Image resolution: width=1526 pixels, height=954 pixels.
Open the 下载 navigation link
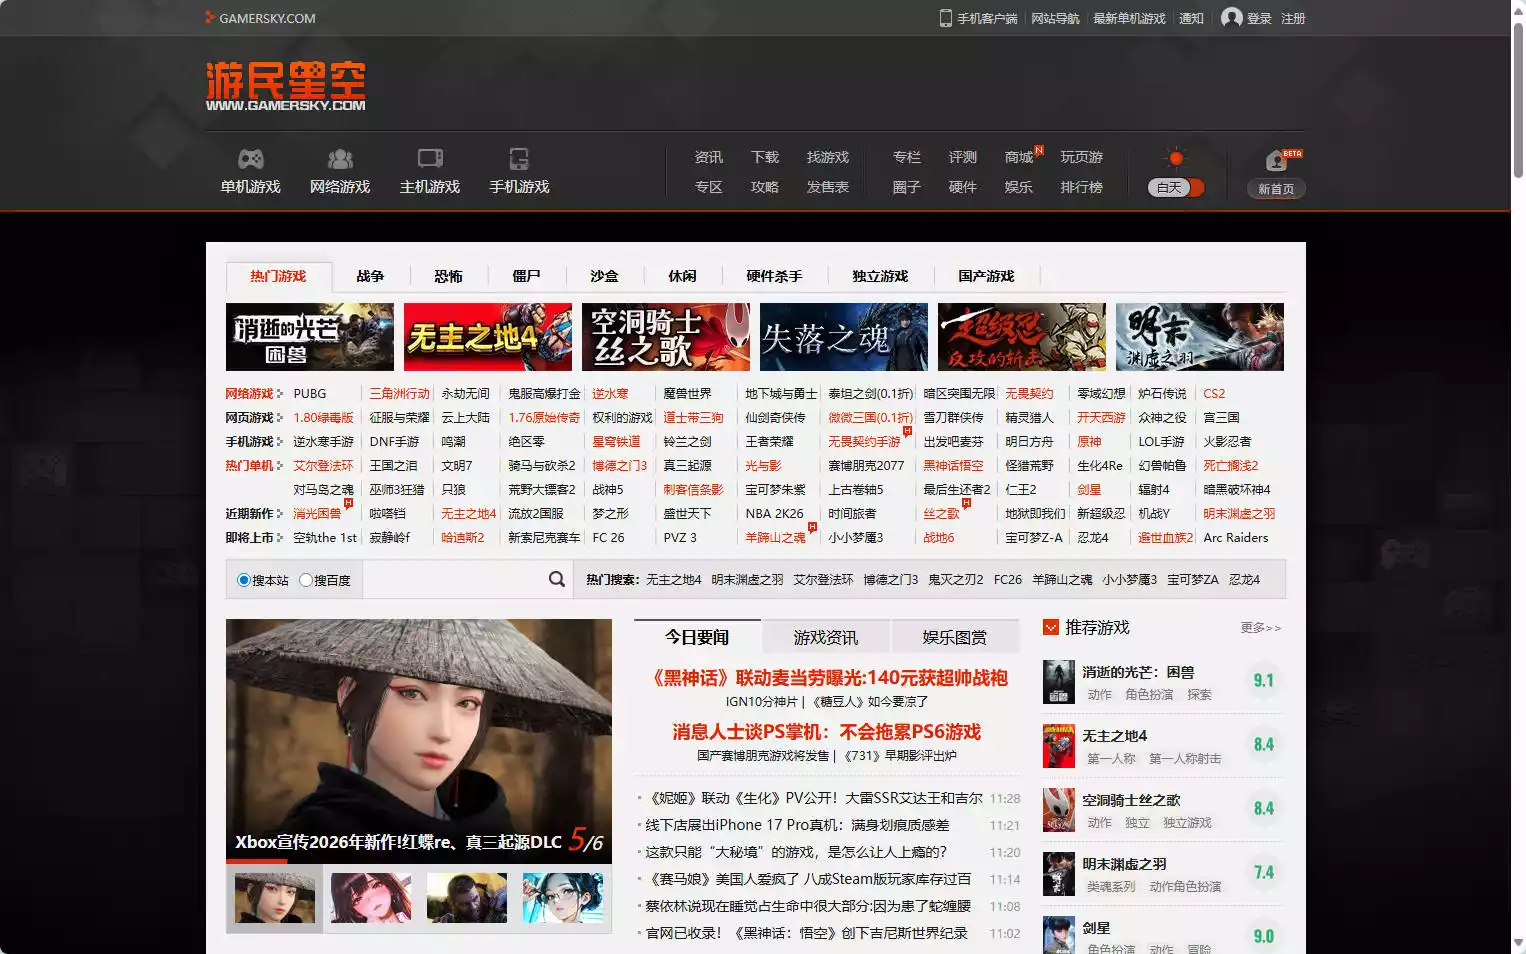coord(765,158)
